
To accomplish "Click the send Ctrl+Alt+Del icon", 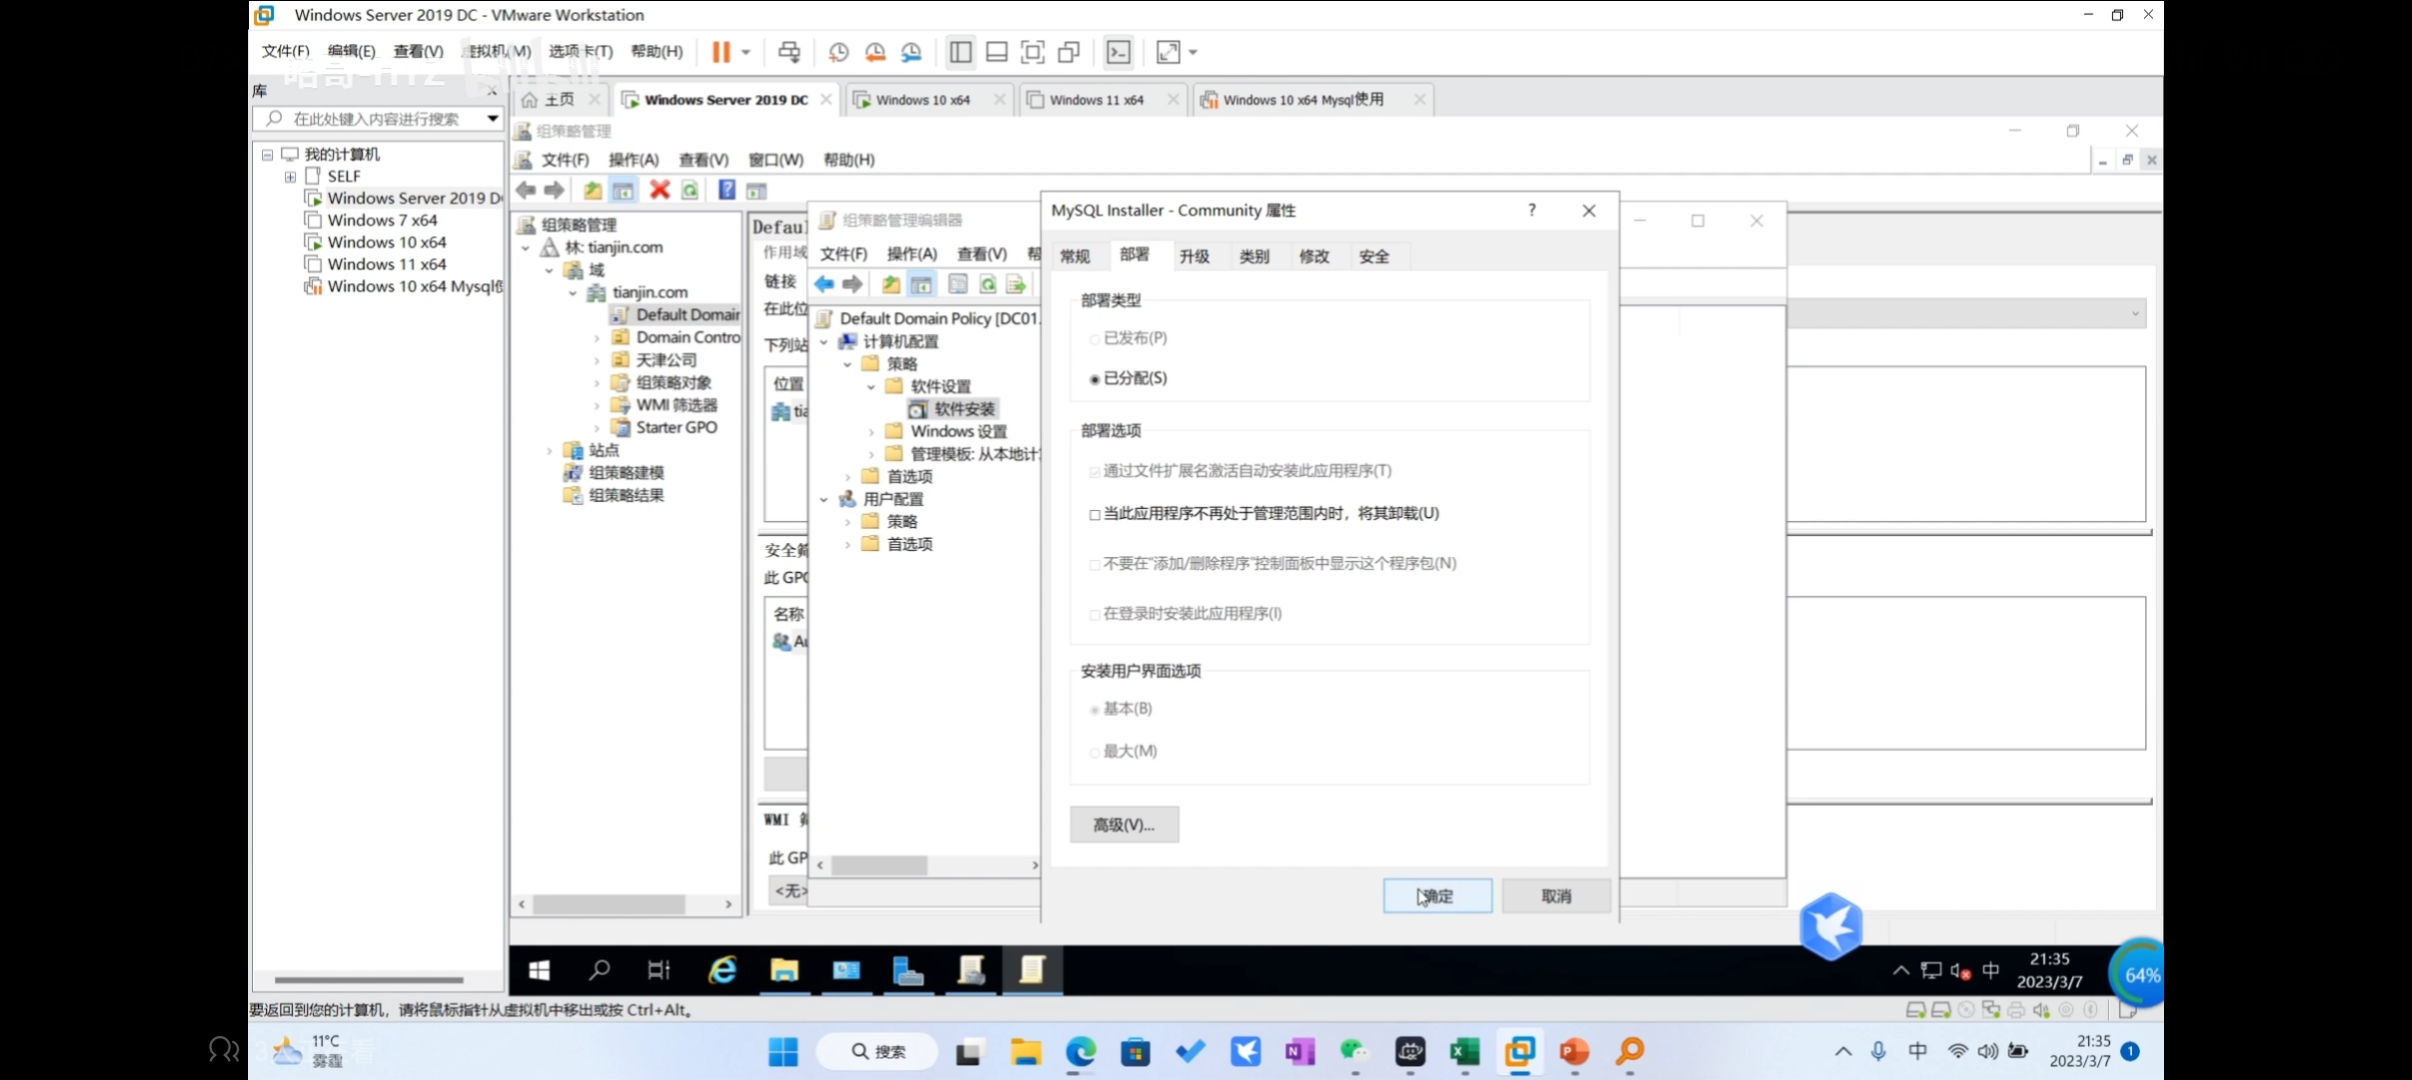I will point(789,52).
